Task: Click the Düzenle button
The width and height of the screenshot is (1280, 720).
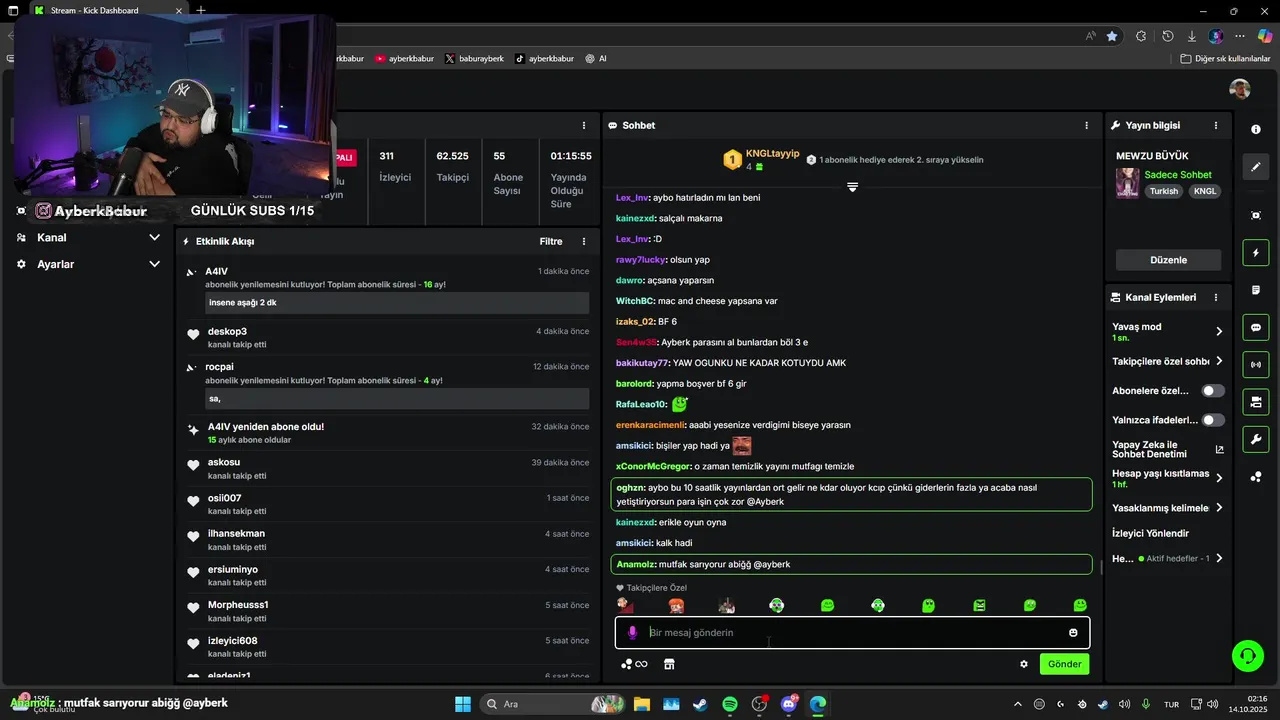Action: [x=1168, y=260]
